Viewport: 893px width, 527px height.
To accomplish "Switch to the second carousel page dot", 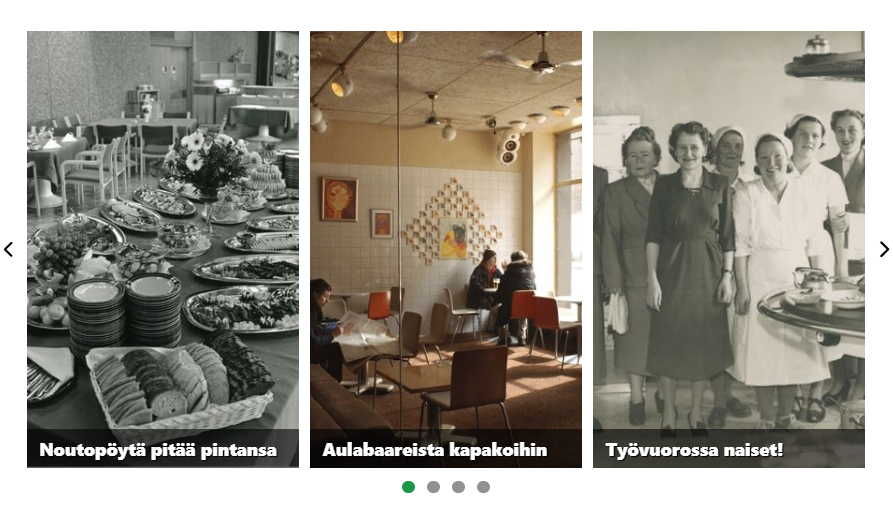I will [433, 487].
